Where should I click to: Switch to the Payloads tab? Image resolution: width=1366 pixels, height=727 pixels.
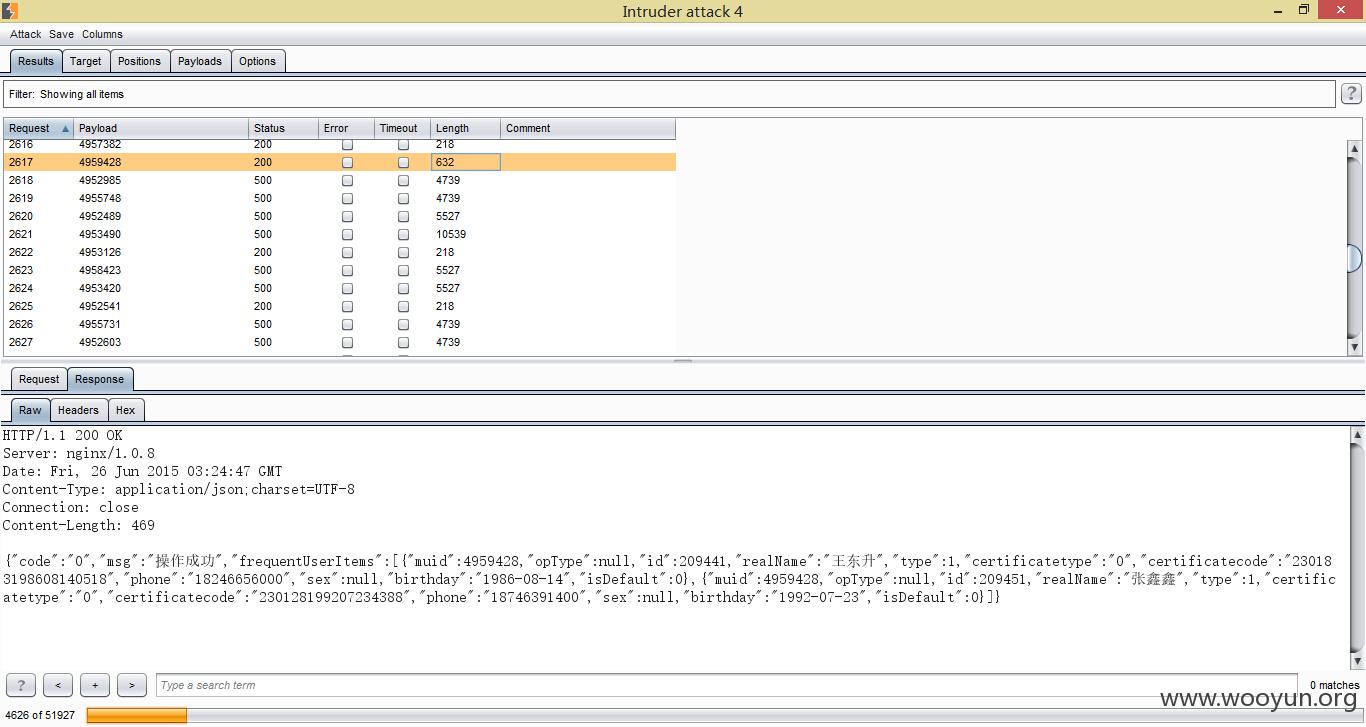[200, 61]
